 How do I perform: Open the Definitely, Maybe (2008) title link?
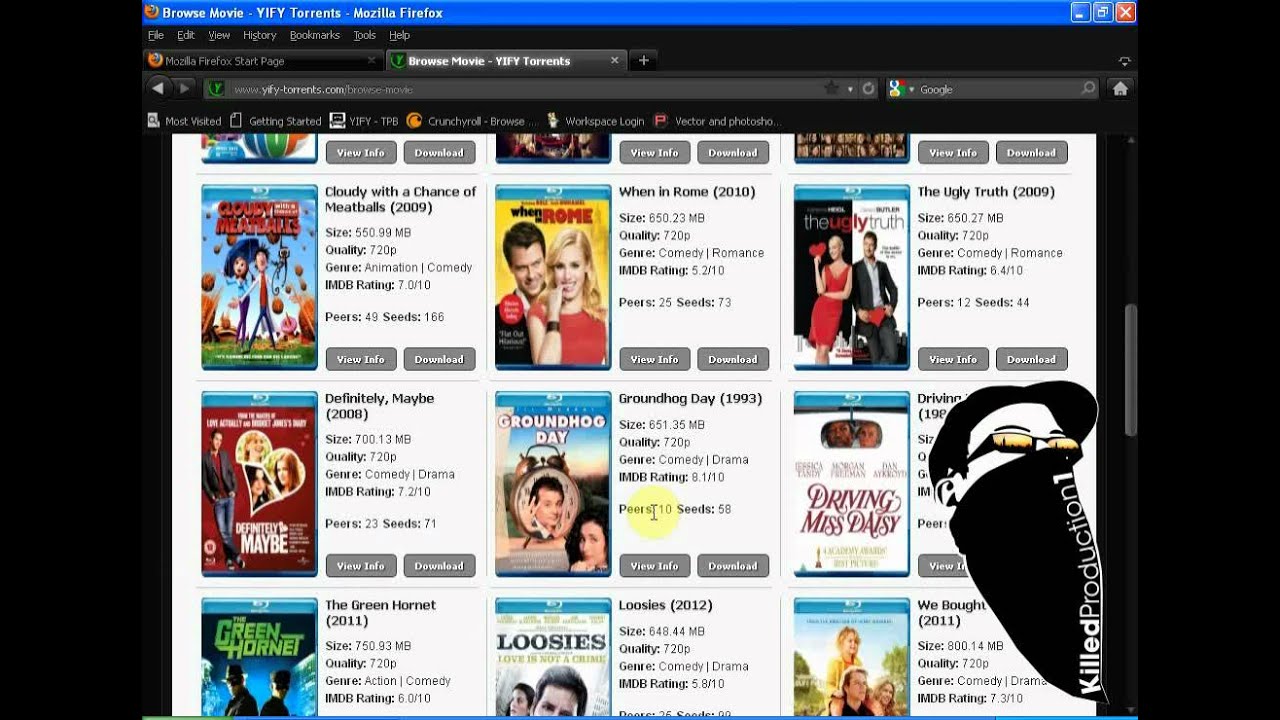[x=379, y=406]
